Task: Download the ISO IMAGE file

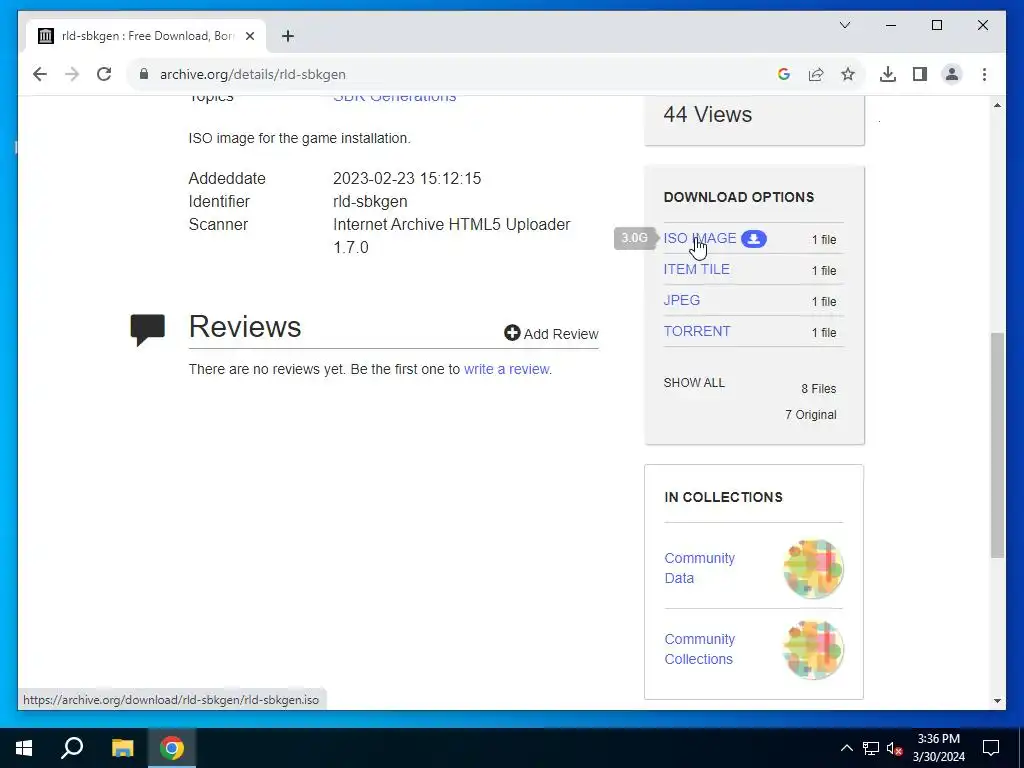Action: click(x=699, y=238)
